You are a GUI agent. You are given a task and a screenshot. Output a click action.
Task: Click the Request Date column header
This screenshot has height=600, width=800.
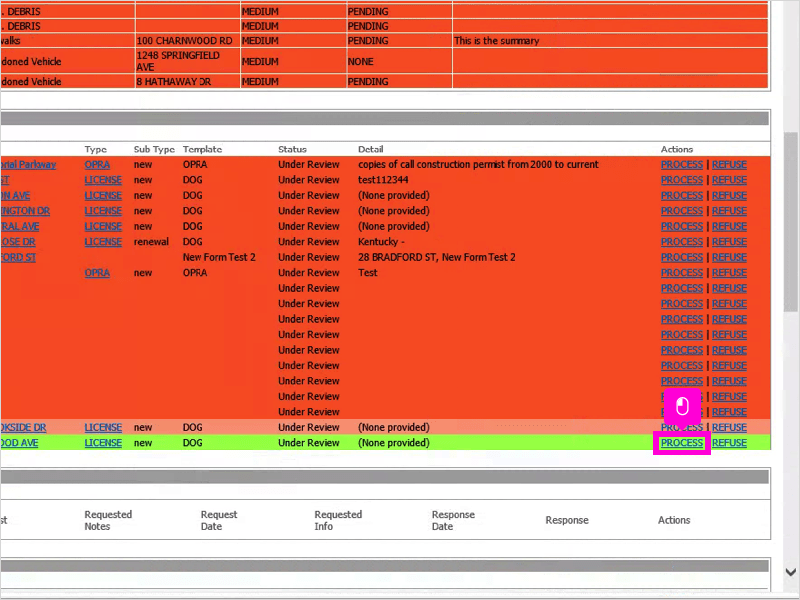click(219, 520)
